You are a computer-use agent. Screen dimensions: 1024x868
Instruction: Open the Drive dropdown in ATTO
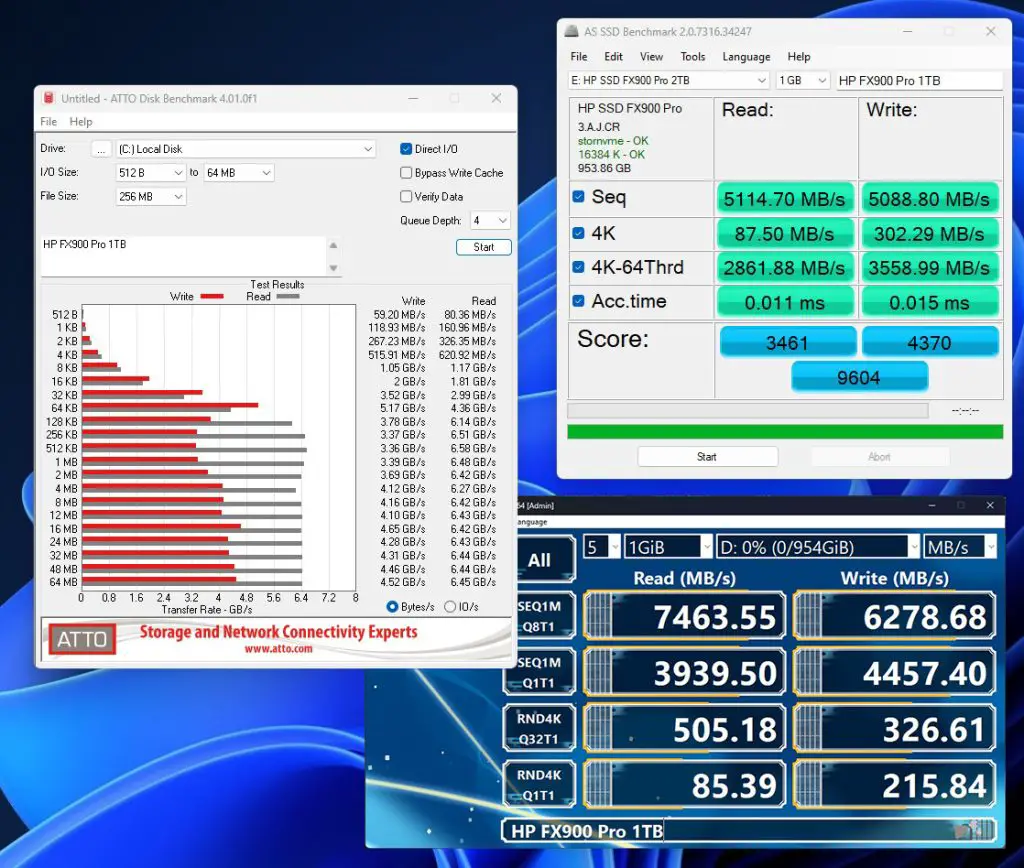pos(246,149)
